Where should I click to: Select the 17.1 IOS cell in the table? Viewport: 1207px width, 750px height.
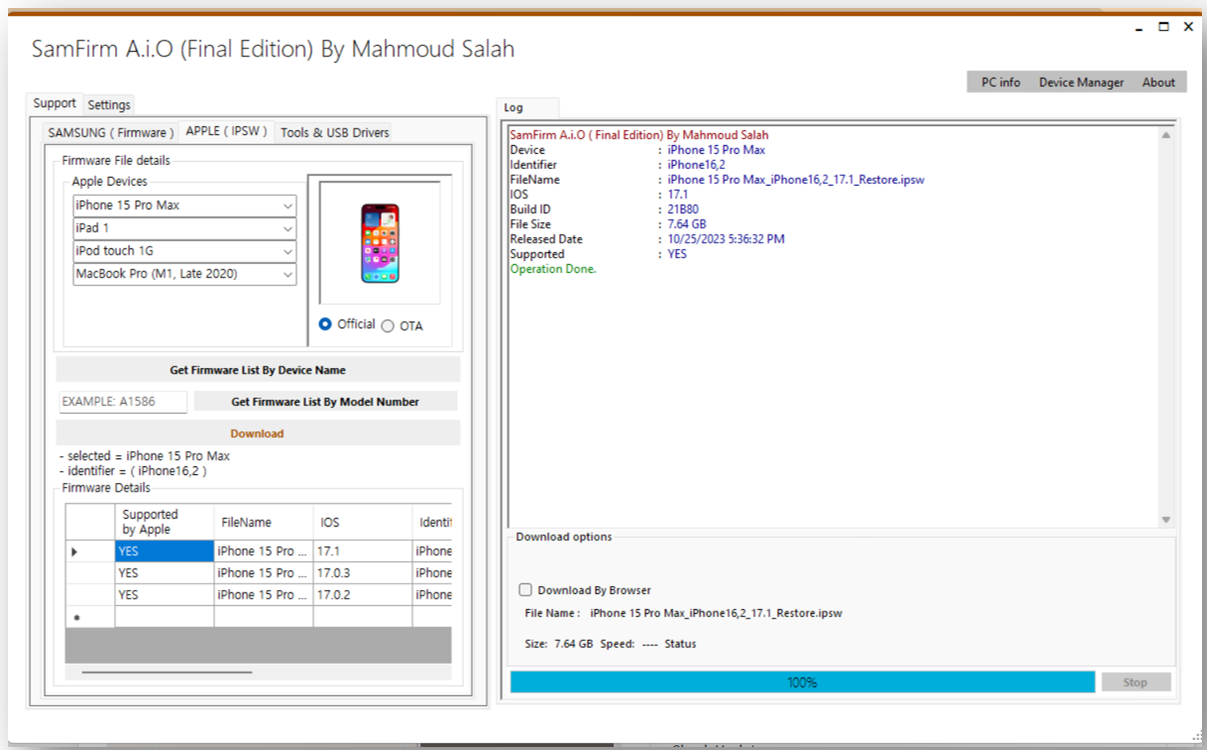[x=363, y=551]
